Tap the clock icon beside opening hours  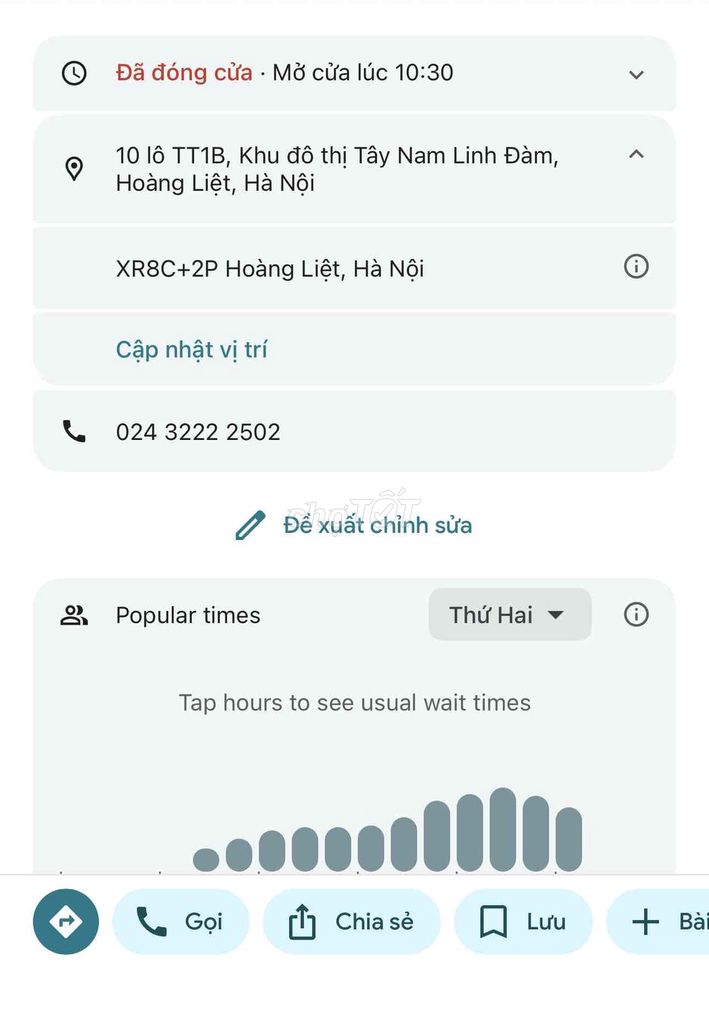click(x=74, y=73)
